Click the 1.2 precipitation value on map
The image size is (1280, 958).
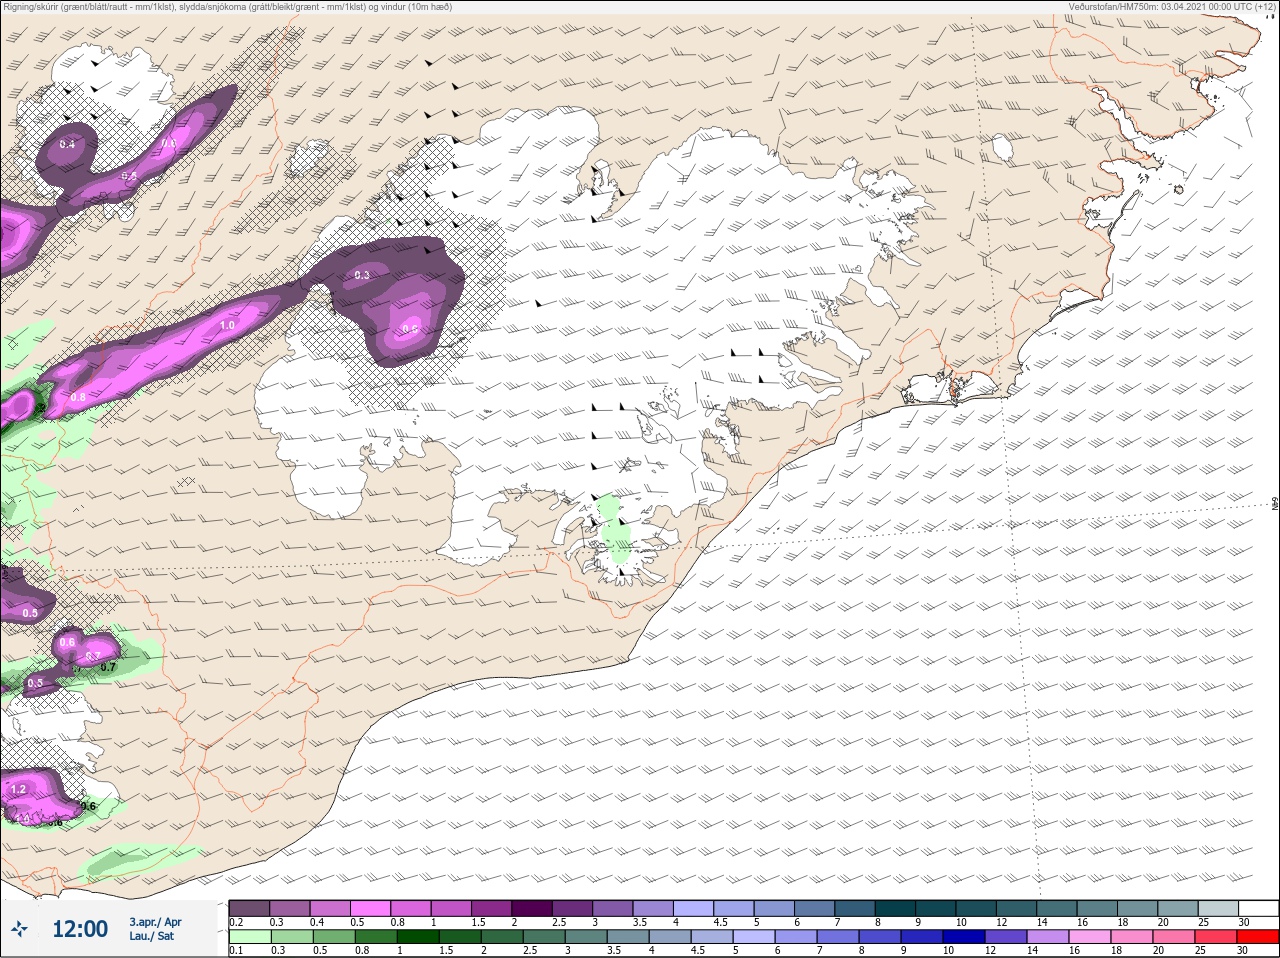[x=18, y=790]
